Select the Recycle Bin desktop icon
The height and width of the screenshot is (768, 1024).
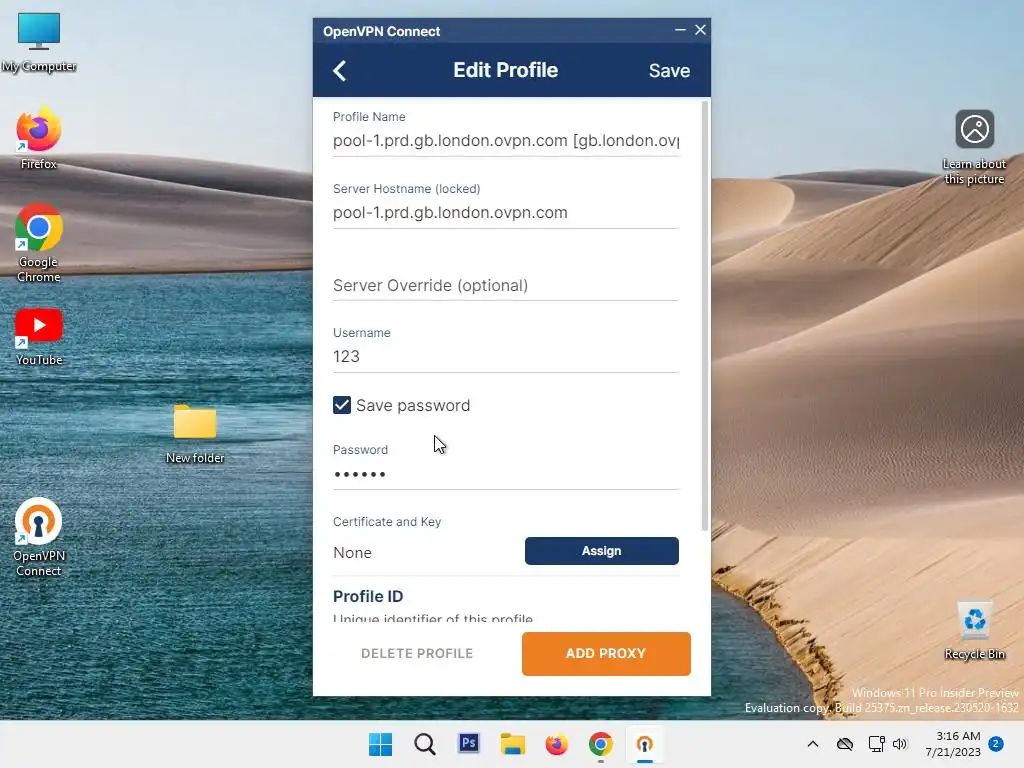coord(974,631)
